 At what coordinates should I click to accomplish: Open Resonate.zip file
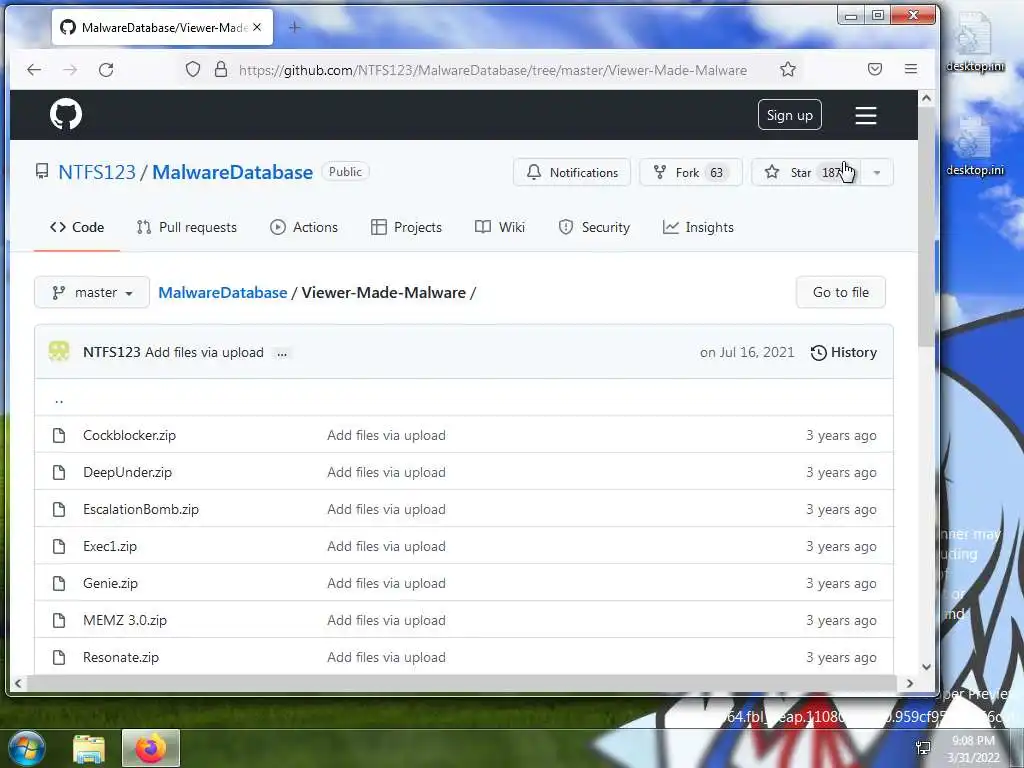click(121, 658)
